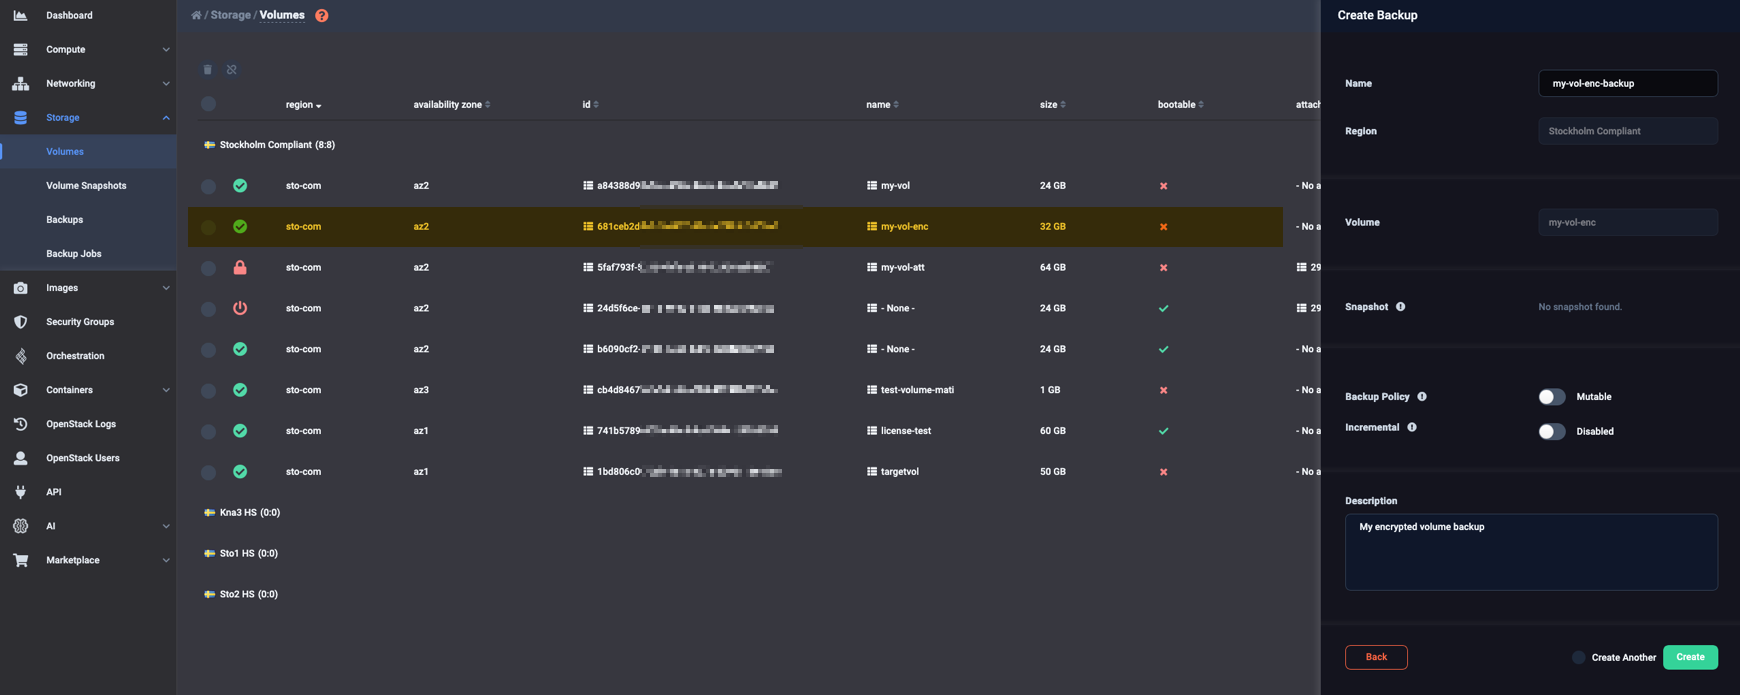This screenshot has height=695, width=1740.
Task: Sort by size column header
Action: tap(1052, 104)
